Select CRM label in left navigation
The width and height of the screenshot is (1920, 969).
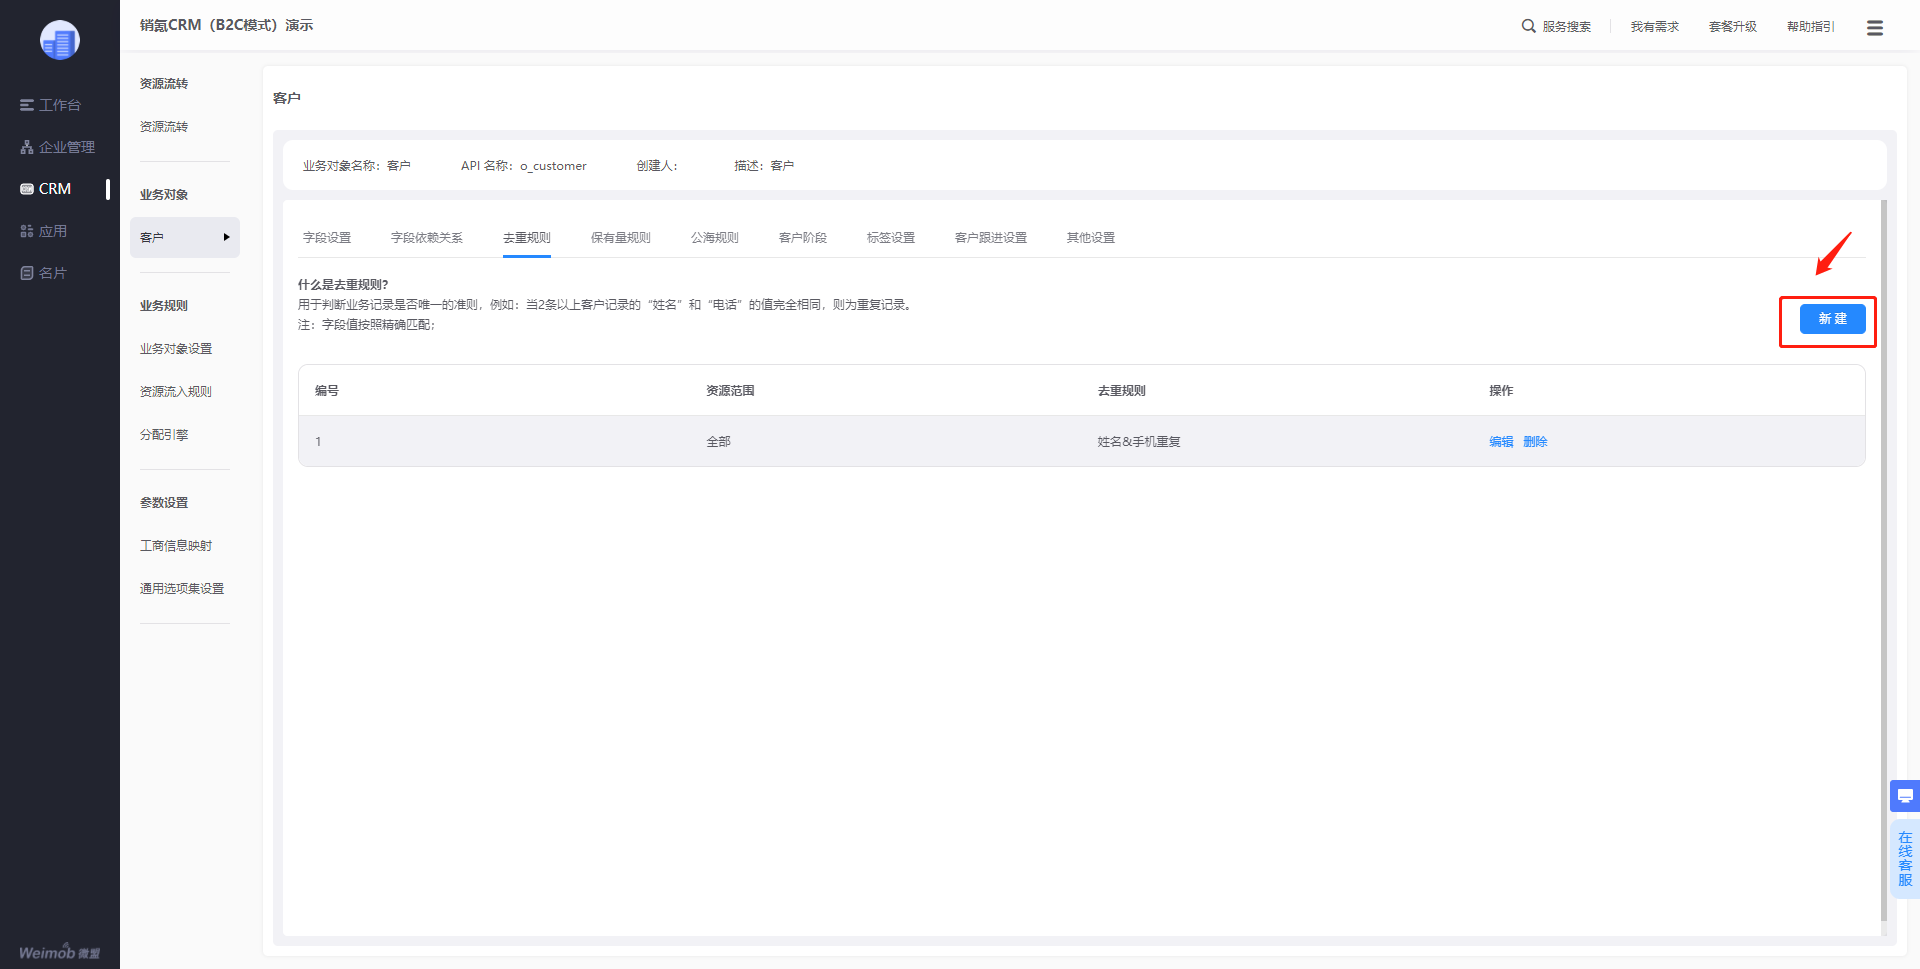point(55,189)
